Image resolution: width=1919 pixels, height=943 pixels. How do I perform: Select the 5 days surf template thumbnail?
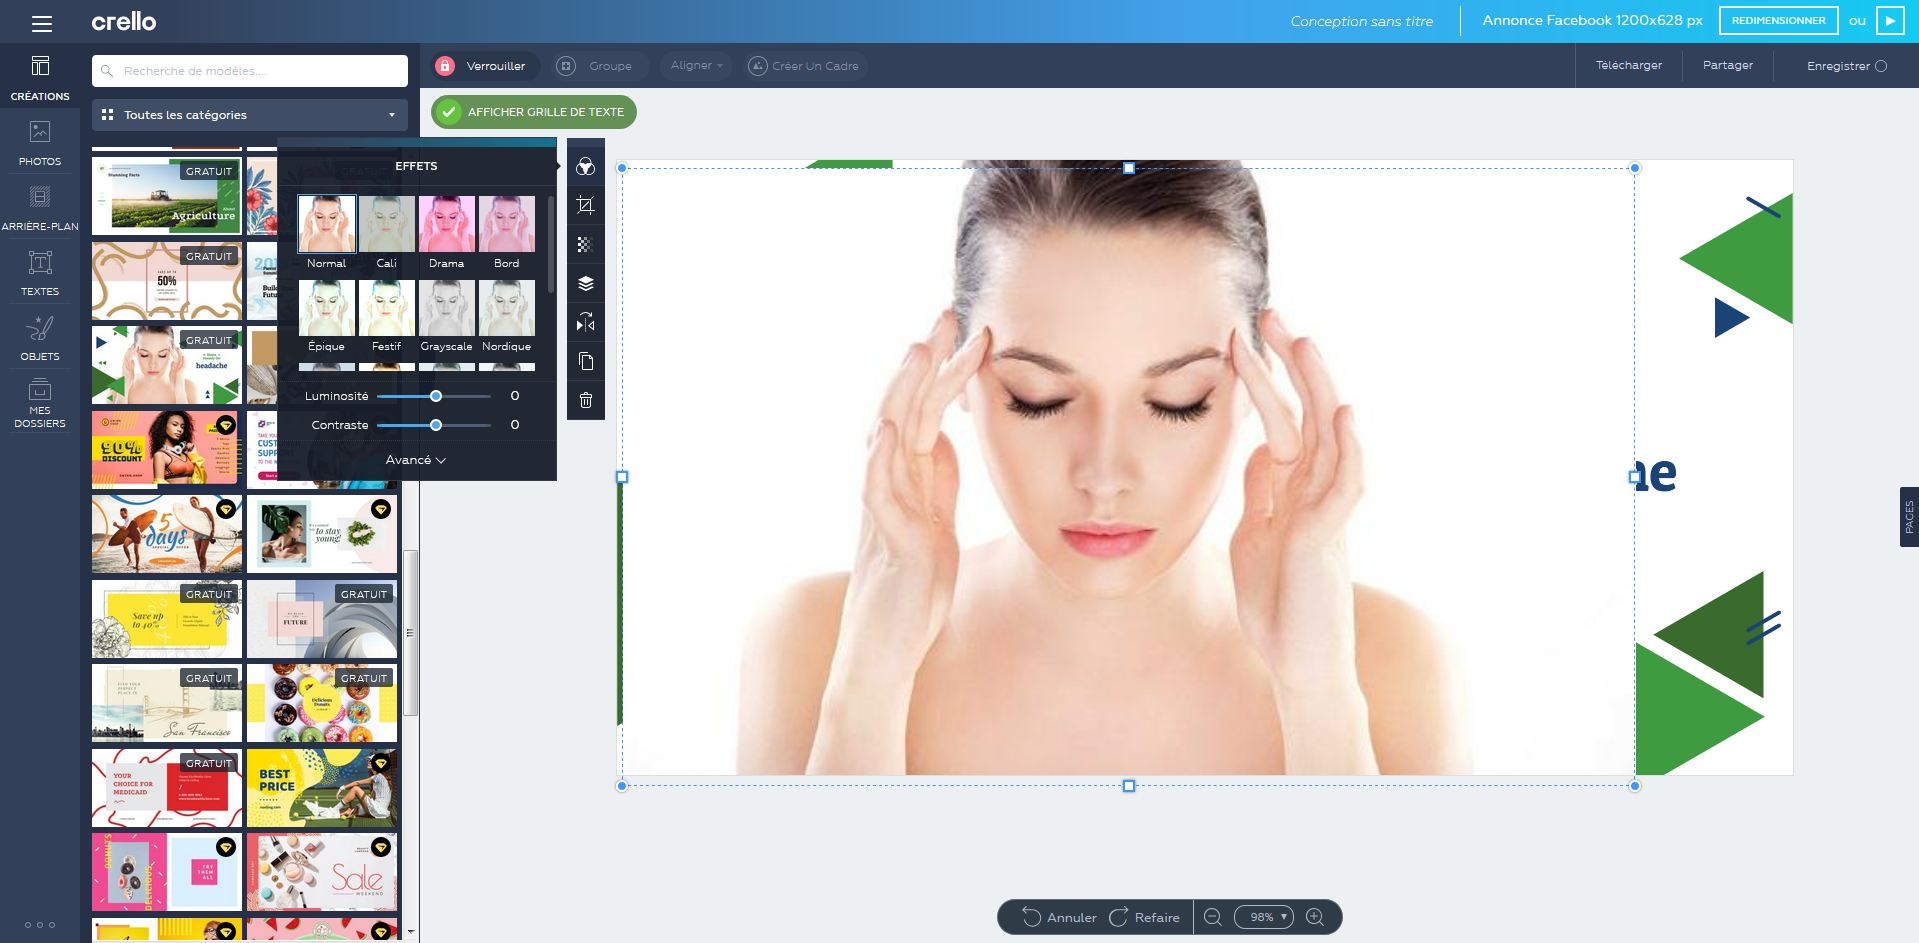point(167,534)
